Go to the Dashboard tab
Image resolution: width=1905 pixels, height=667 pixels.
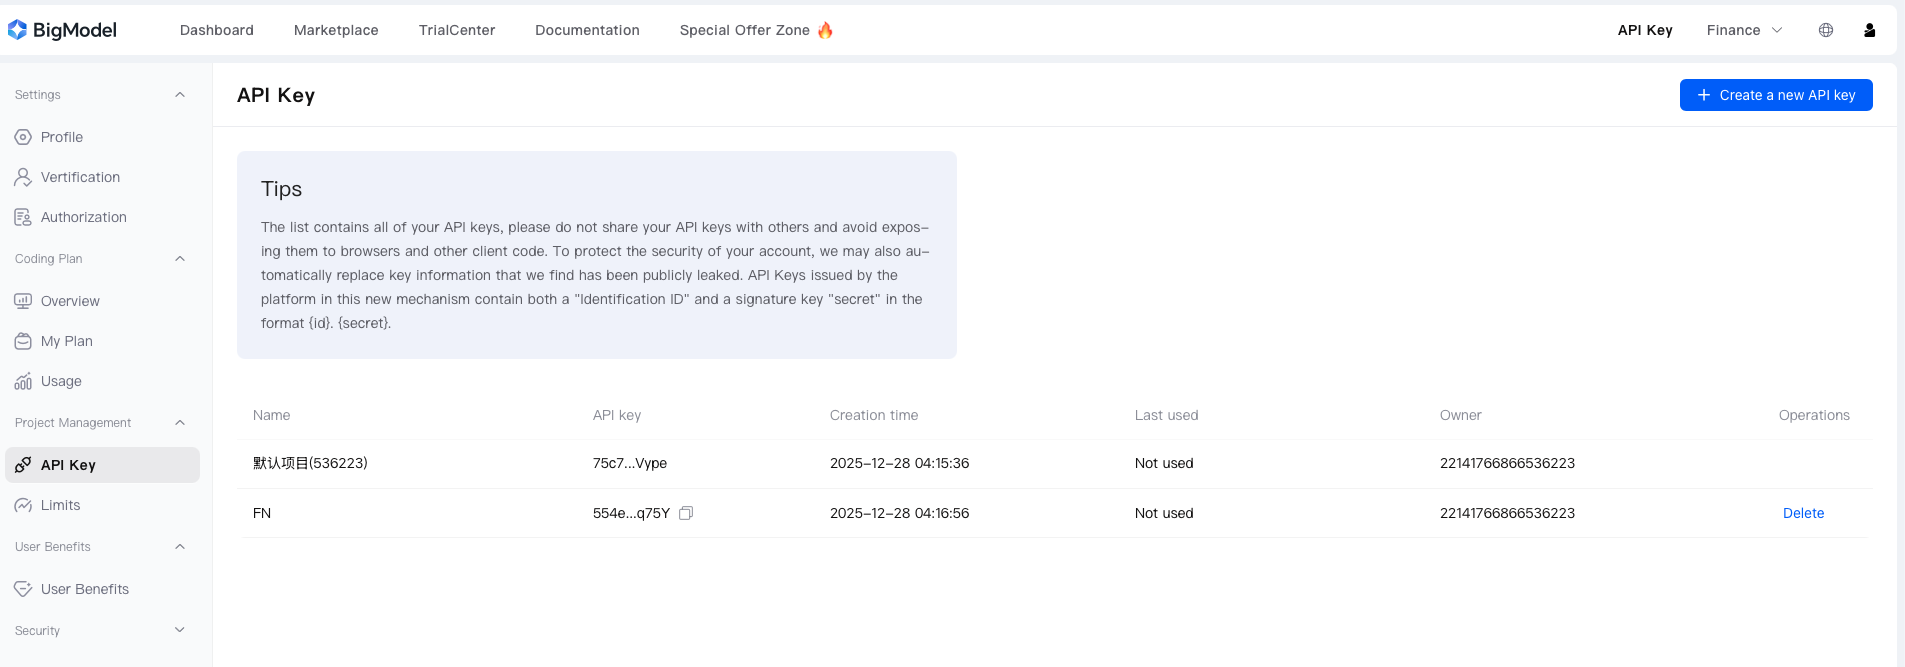pyautogui.click(x=217, y=30)
